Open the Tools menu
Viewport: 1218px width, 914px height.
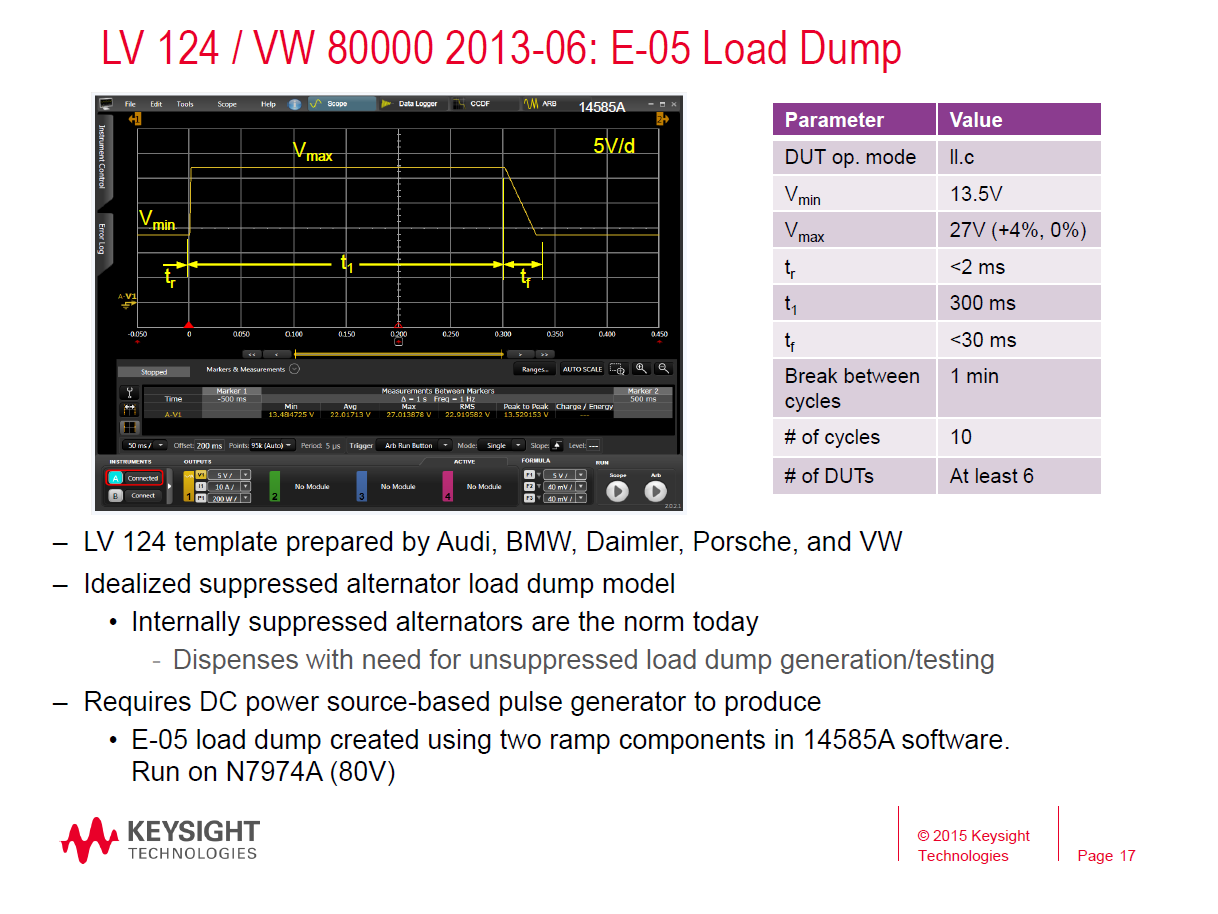tap(185, 104)
